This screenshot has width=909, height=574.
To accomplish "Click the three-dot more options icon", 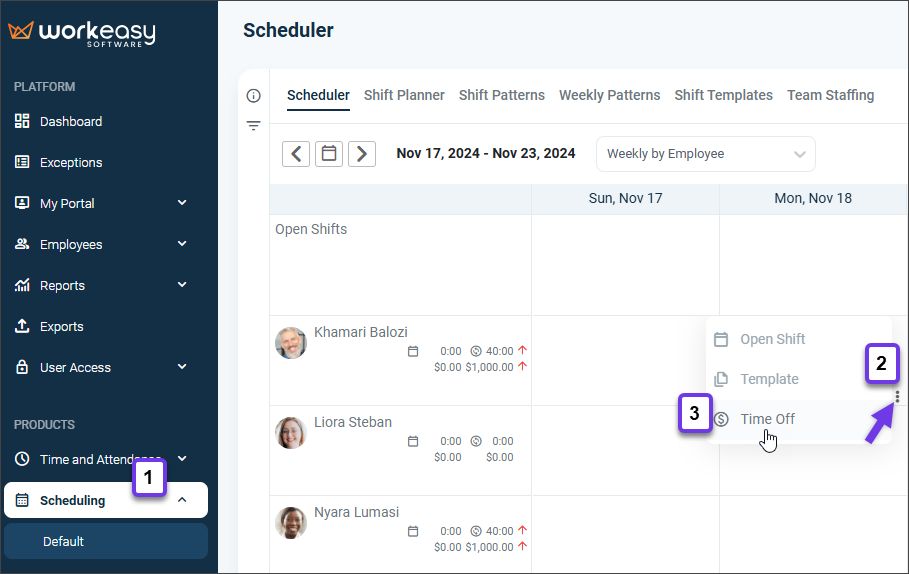I will (x=897, y=396).
